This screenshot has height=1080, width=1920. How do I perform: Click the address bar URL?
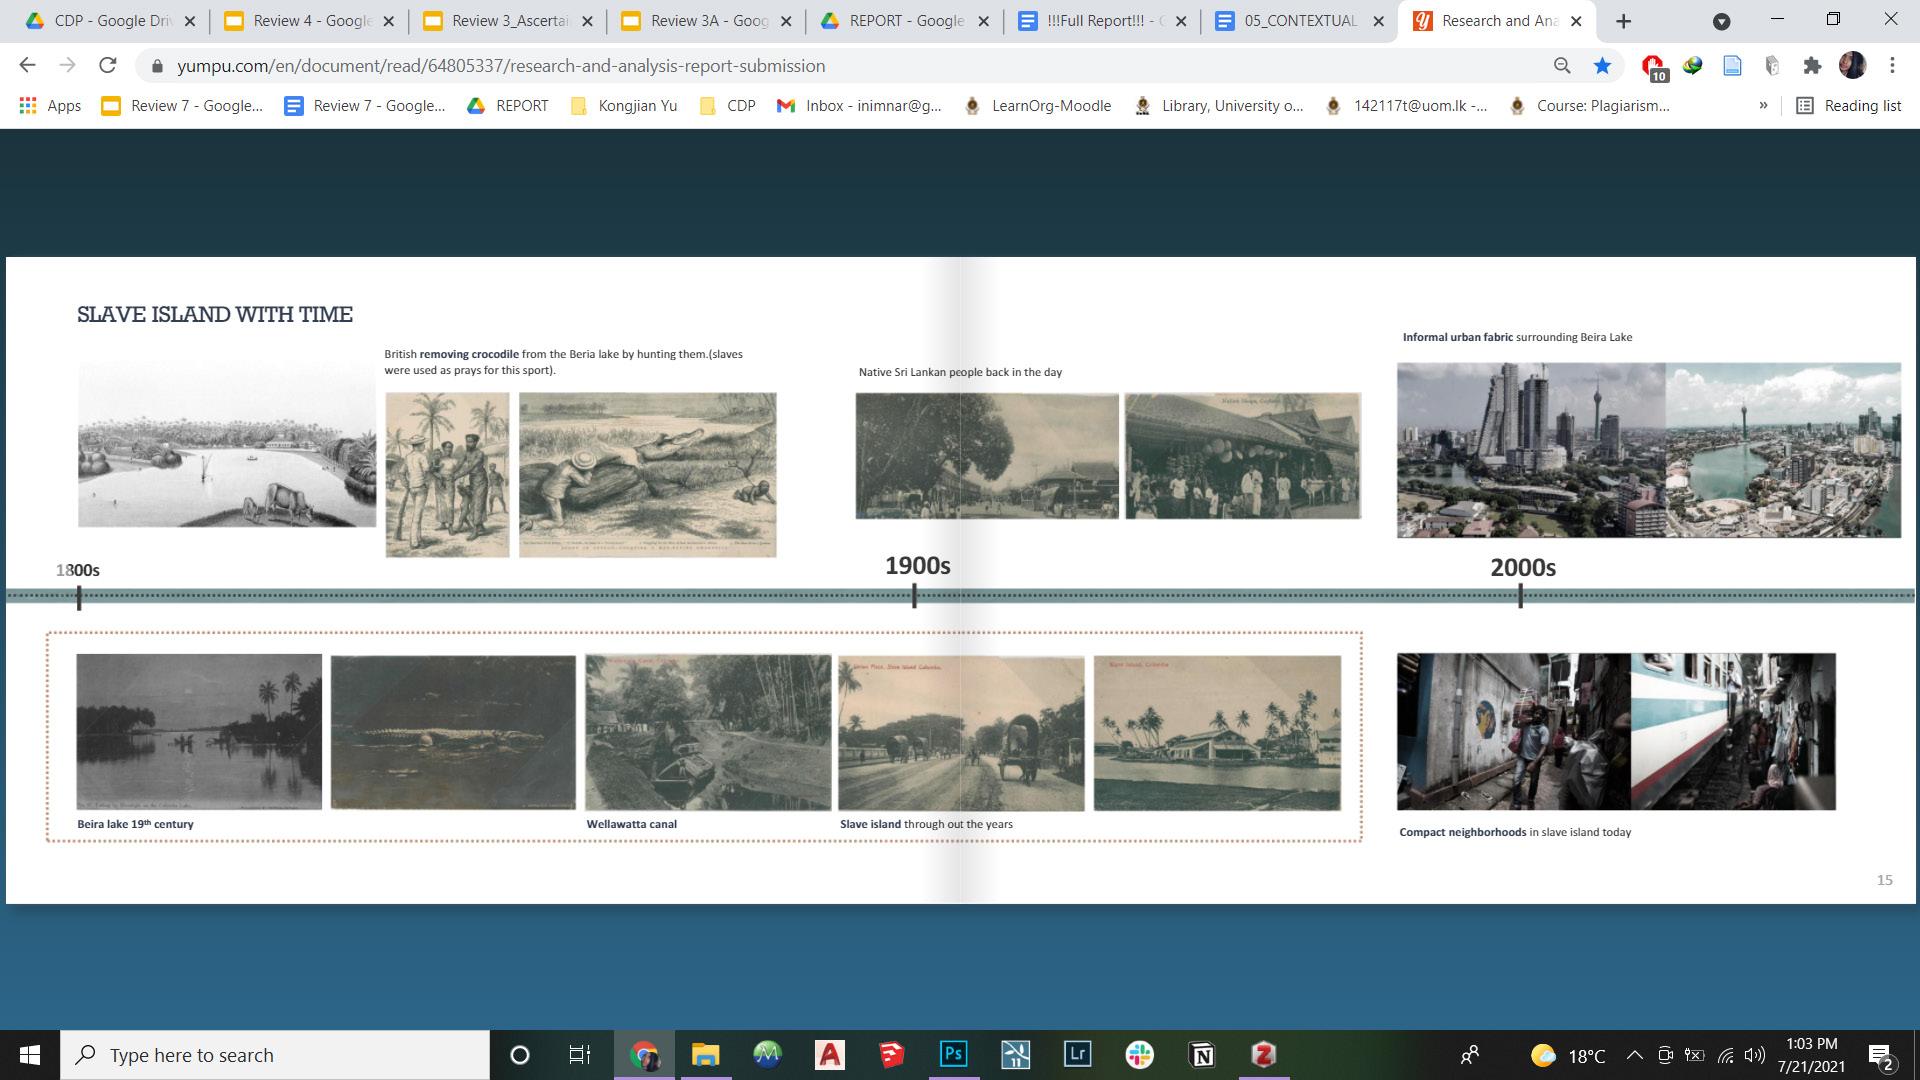tap(500, 66)
